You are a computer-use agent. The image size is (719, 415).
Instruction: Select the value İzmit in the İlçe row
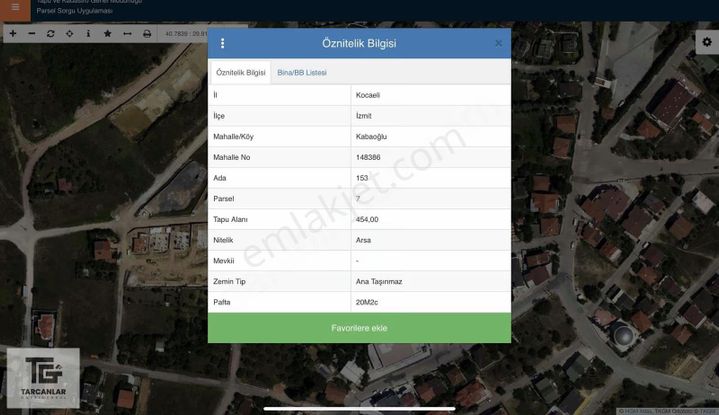[364, 116]
